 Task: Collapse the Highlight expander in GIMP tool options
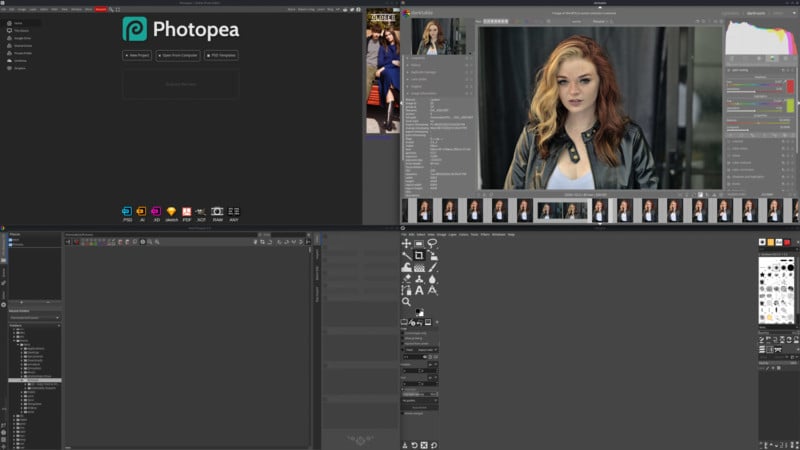404,389
